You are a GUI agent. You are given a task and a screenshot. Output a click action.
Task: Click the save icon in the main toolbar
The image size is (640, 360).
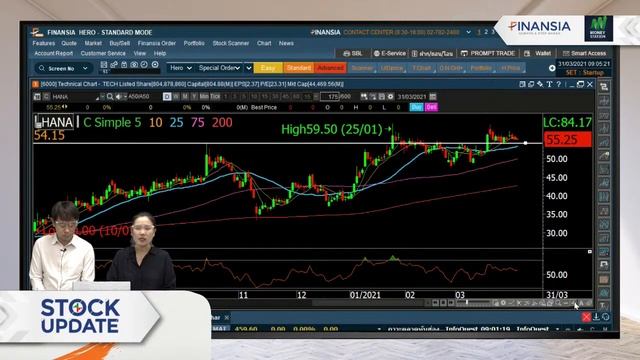click(124, 65)
